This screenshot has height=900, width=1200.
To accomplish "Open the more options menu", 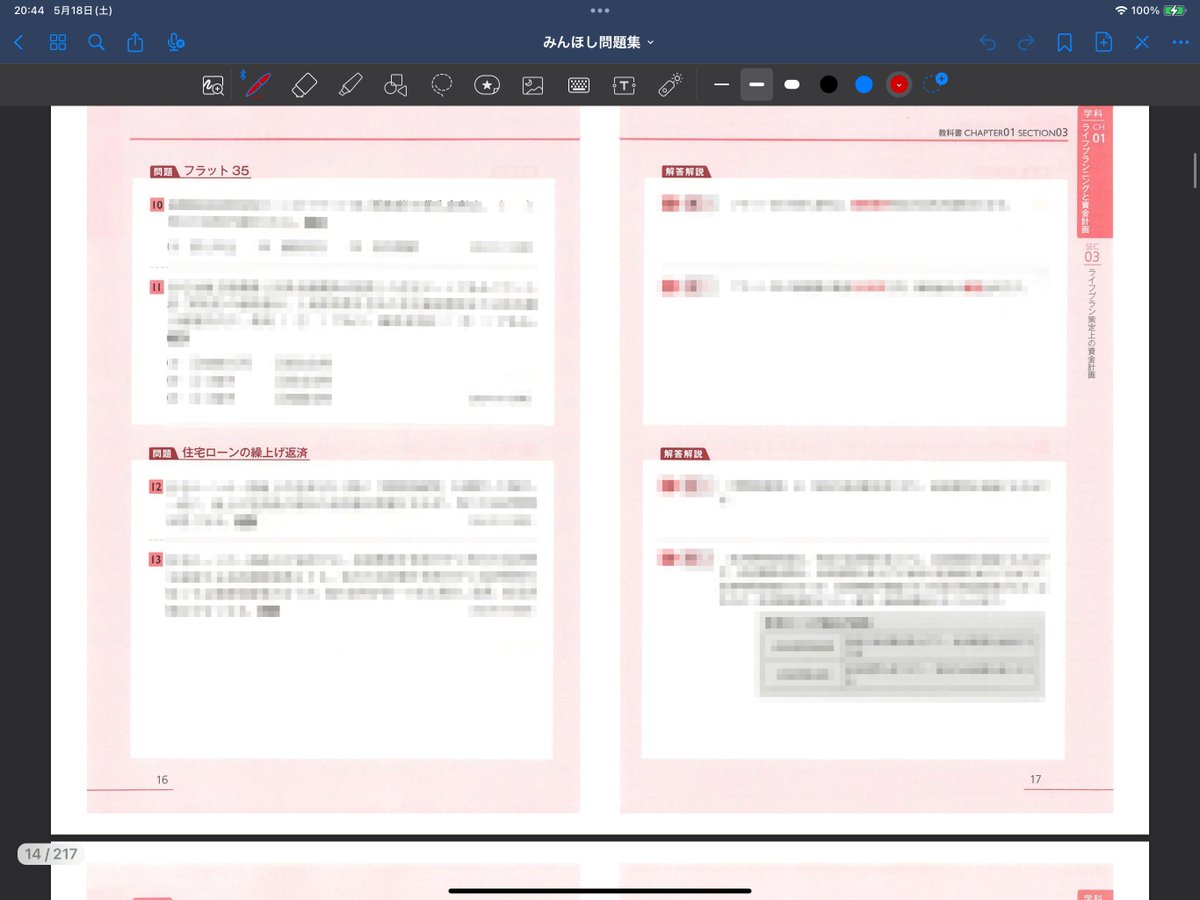I will tap(1180, 42).
